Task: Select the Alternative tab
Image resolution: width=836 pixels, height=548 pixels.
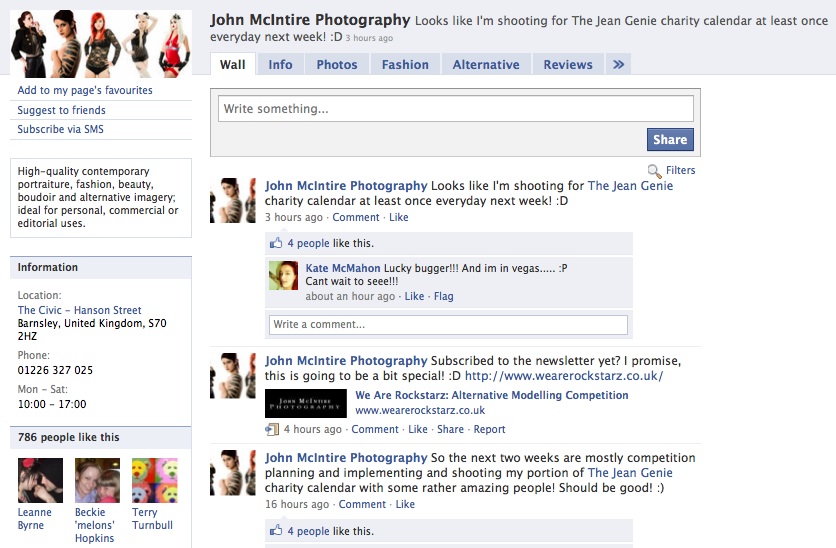Action: [x=486, y=65]
